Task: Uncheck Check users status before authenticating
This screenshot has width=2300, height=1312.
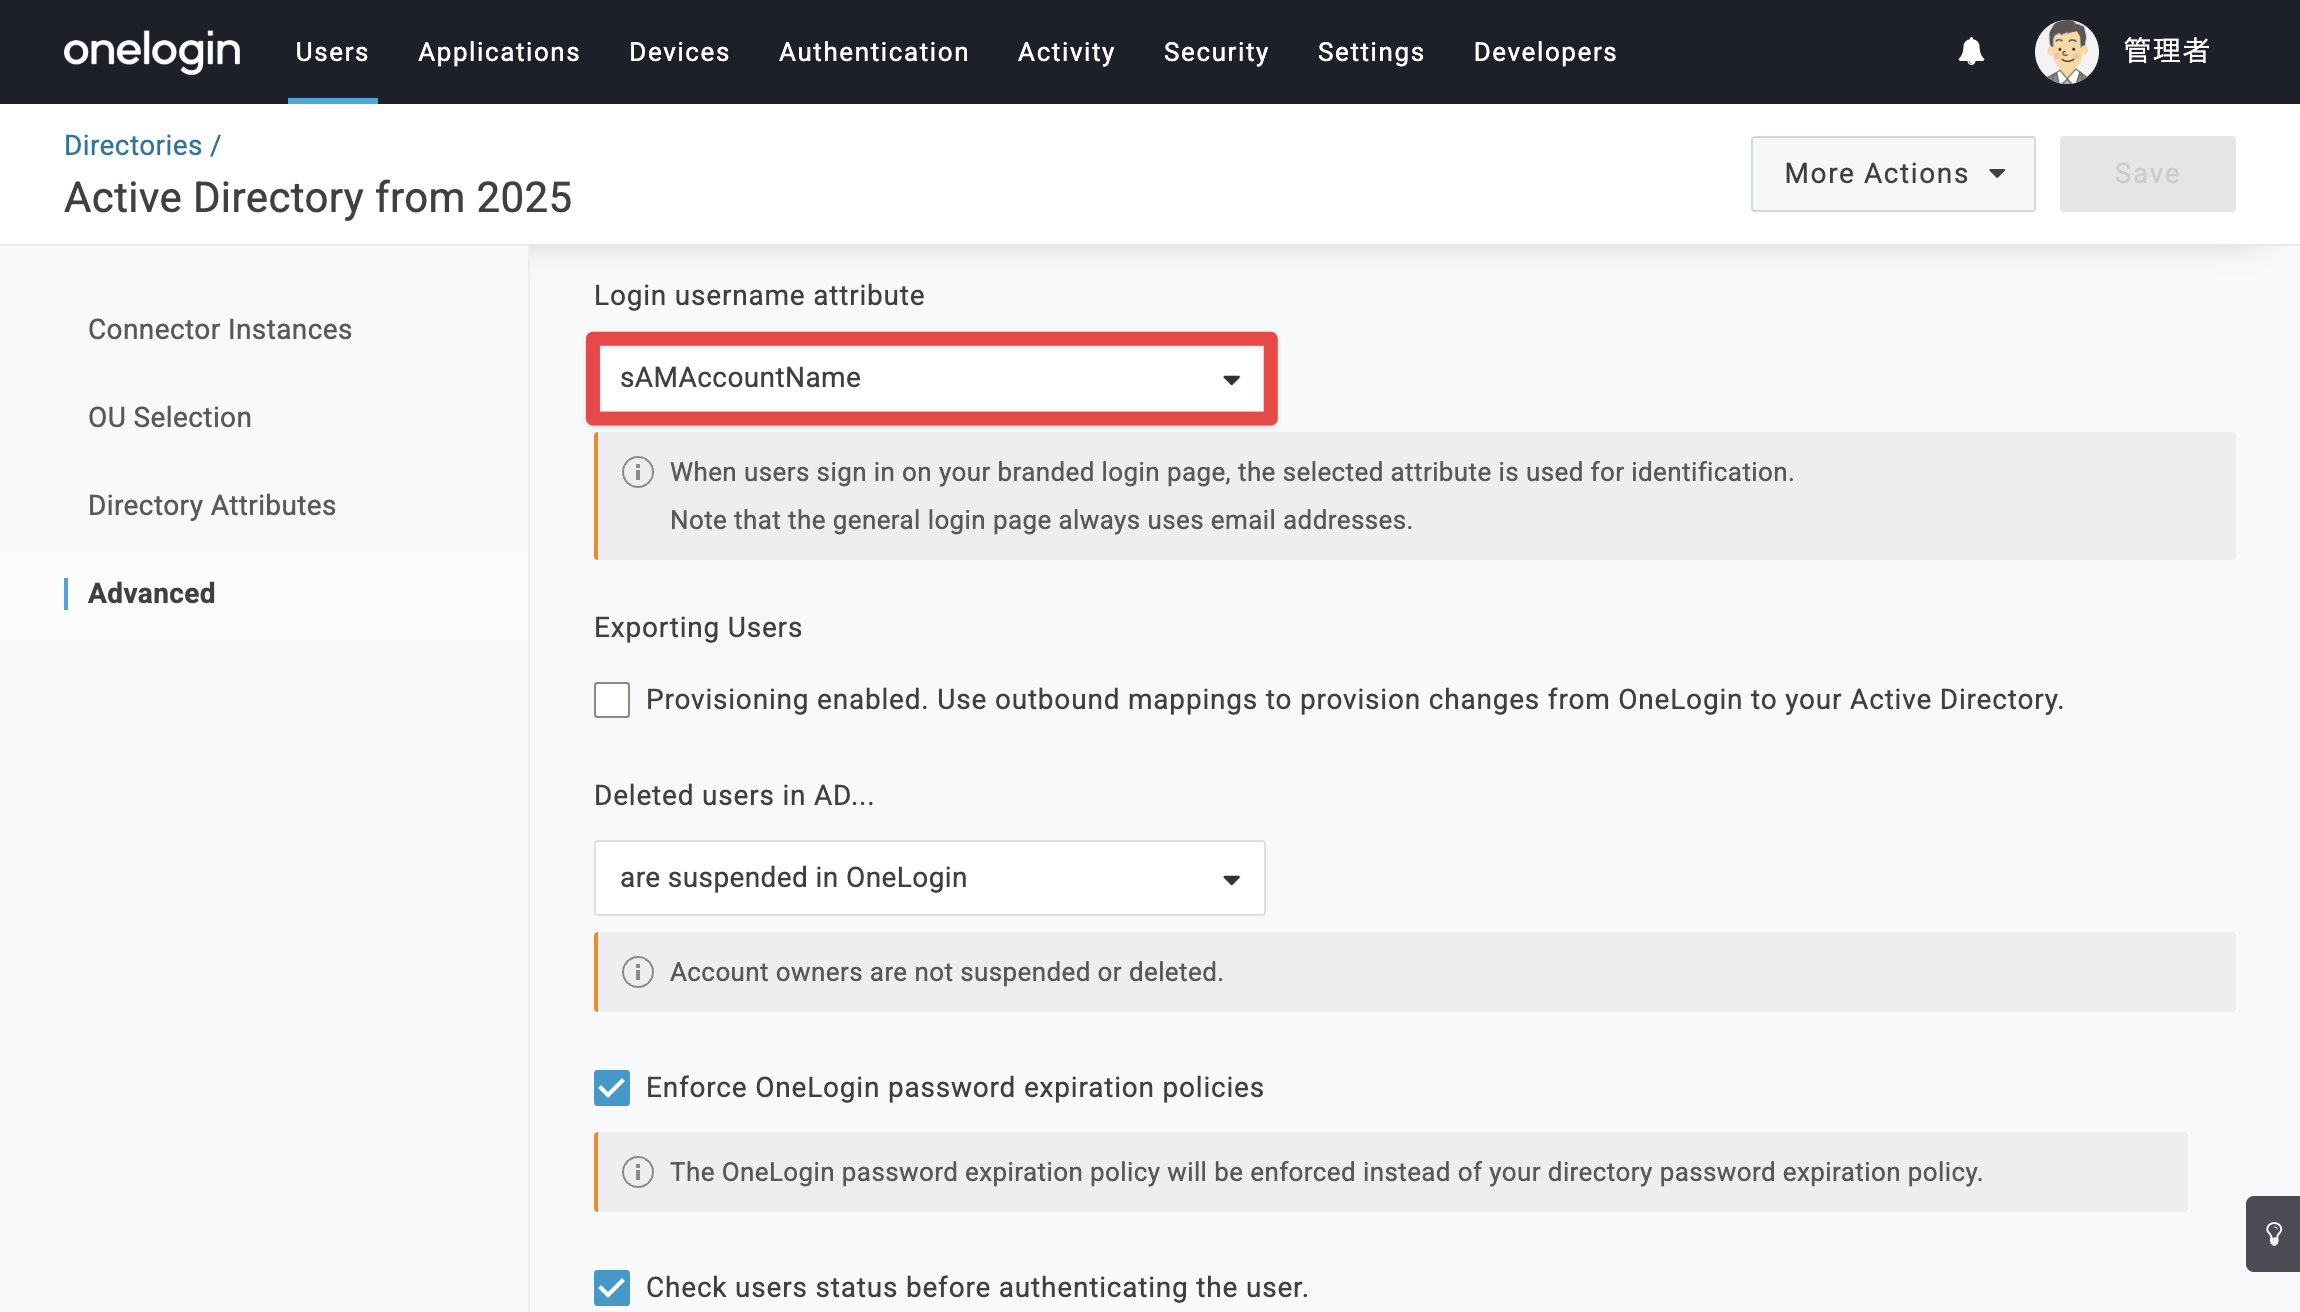Action: coord(612,1288)
